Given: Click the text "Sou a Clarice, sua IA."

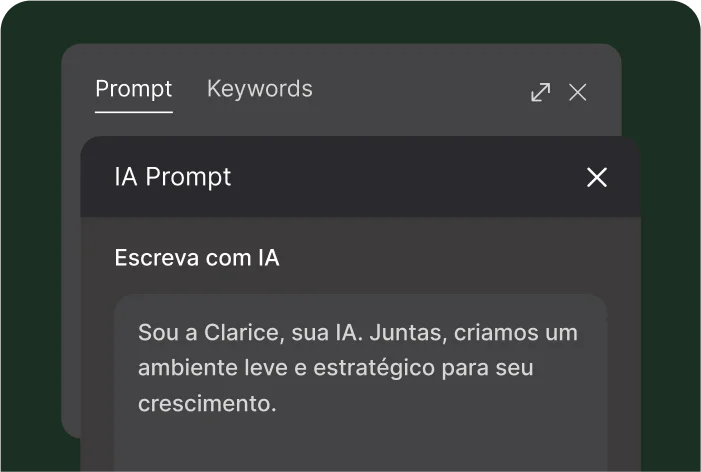Looking at the screenshot, I should coord(250,333).
